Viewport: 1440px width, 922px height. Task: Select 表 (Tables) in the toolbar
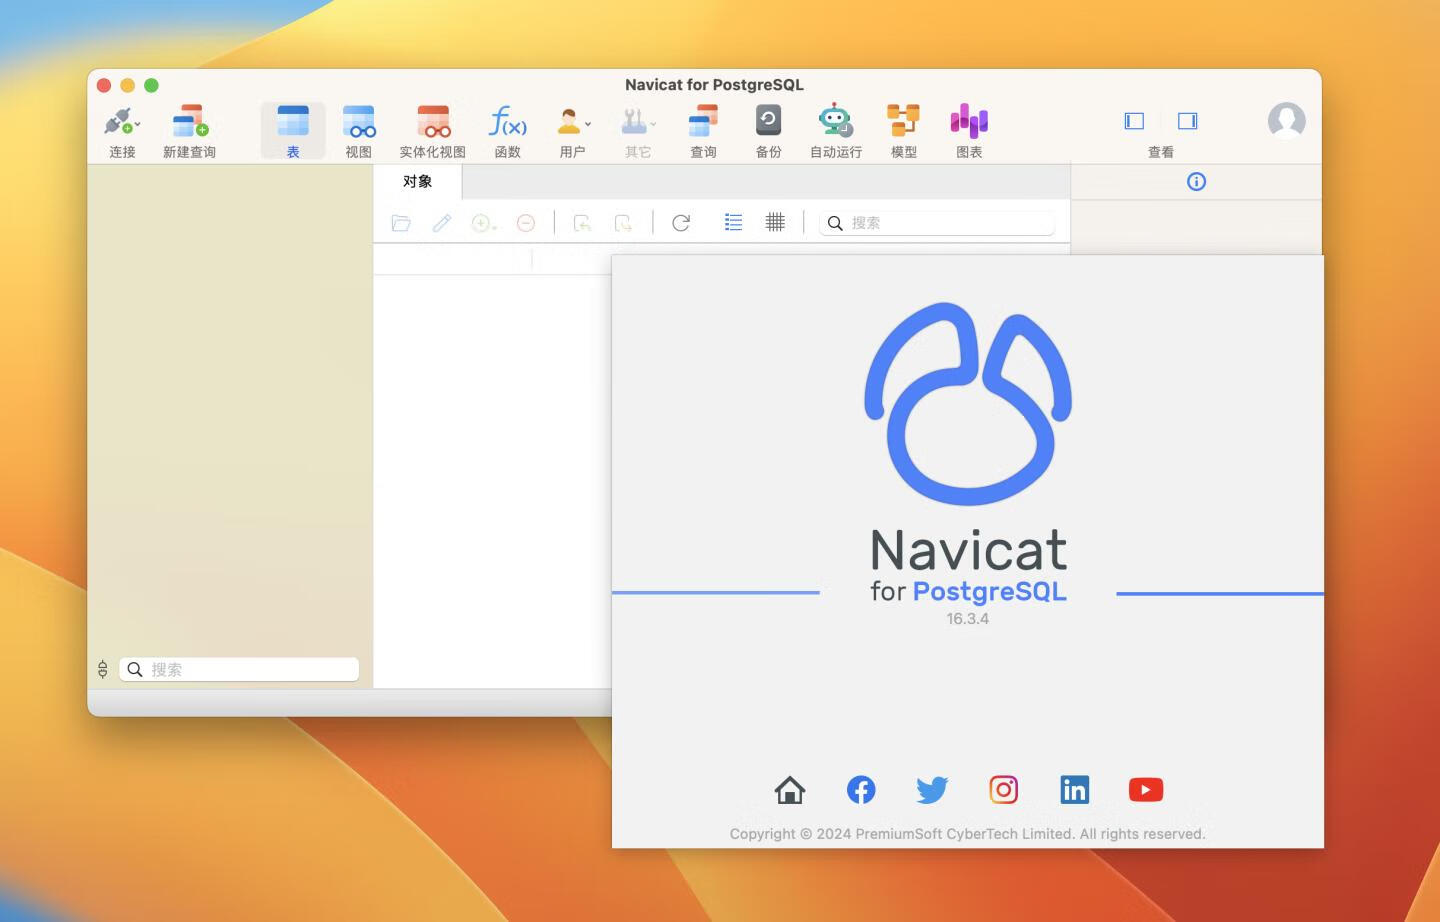coord(291,128)
